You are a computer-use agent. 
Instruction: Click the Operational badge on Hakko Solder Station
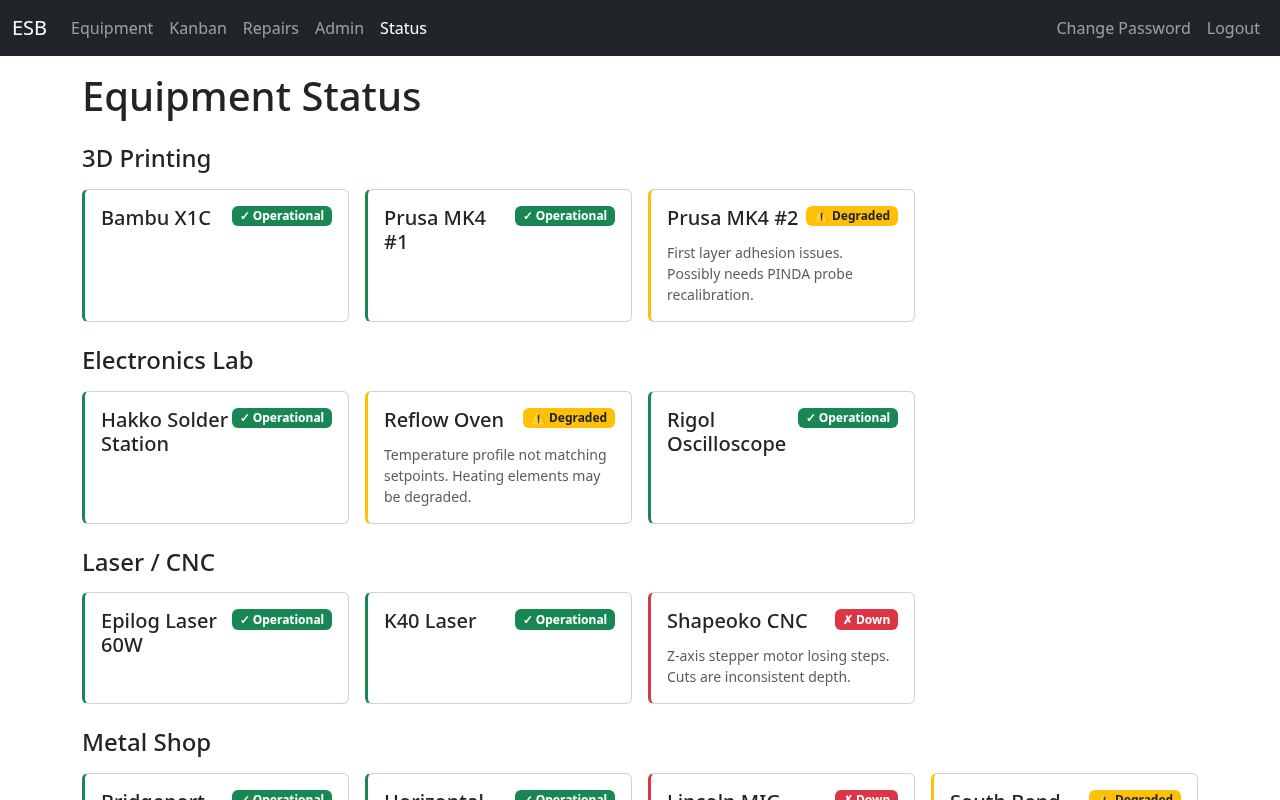[x=282, y=417]
